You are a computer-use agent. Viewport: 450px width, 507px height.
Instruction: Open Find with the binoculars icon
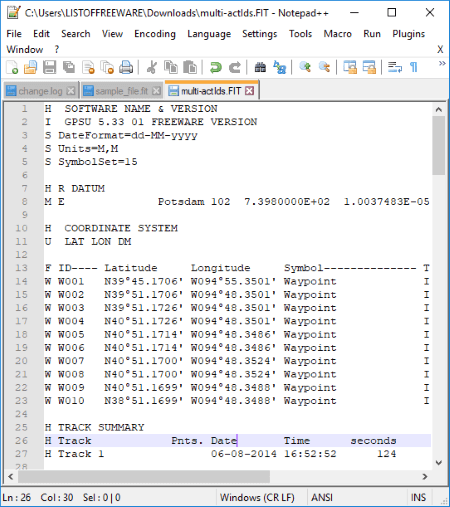[260, 67]
